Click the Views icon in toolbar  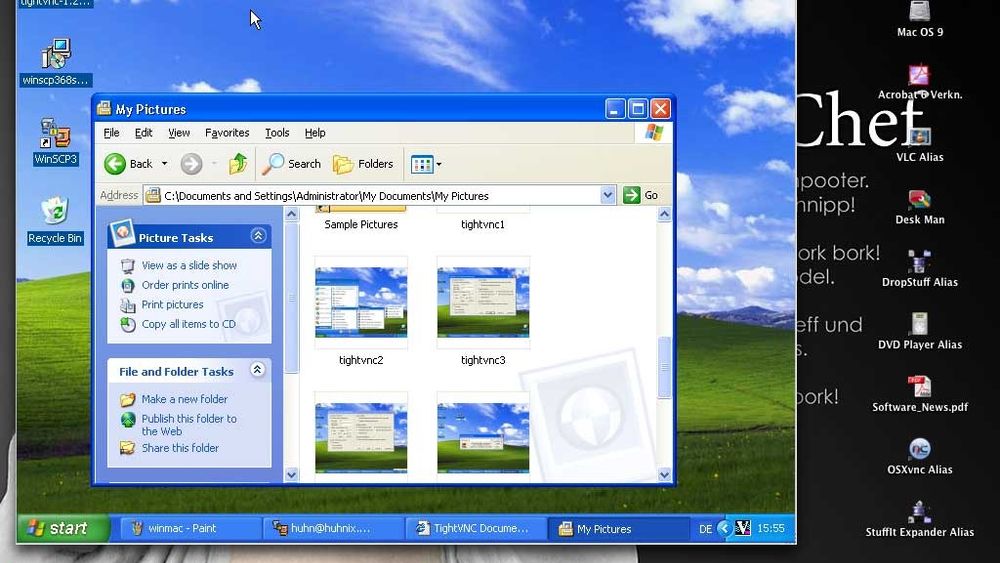pos(422,165)
